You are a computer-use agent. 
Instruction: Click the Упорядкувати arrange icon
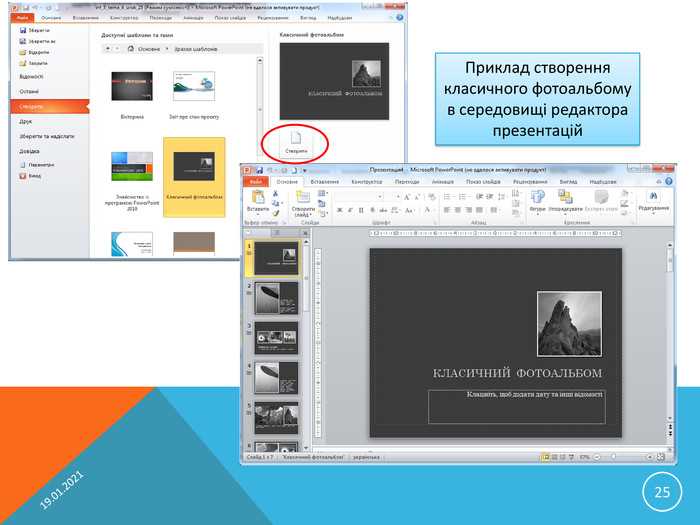tap(565, 197)
